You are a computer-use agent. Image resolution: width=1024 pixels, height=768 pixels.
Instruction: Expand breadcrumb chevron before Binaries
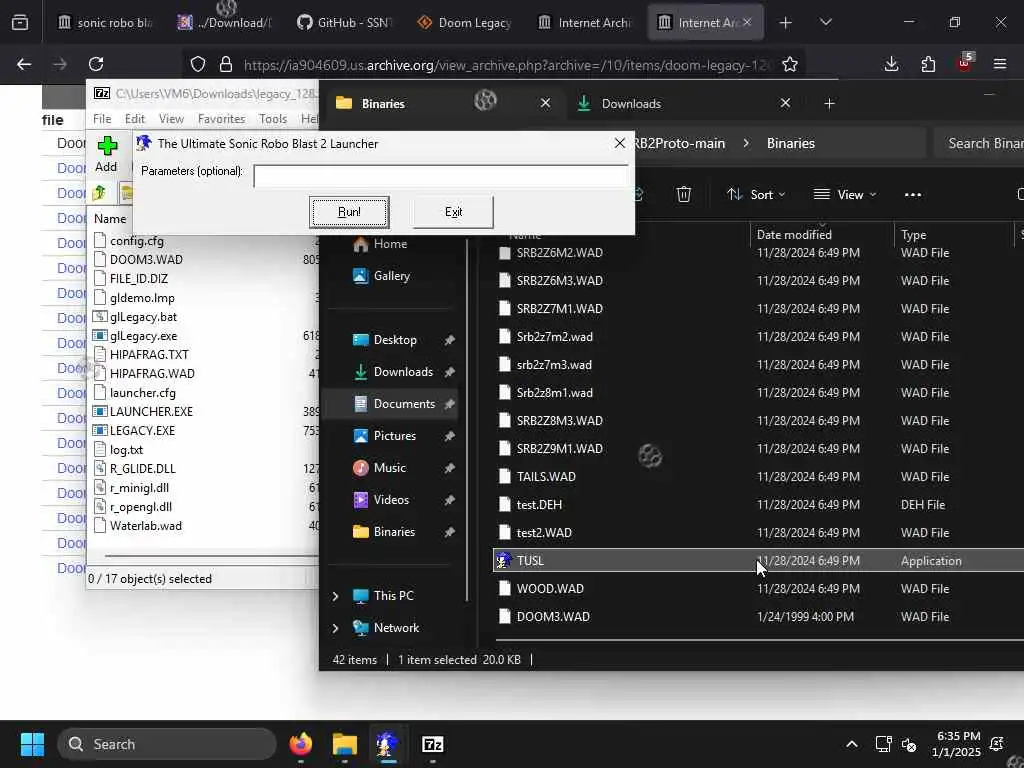coord(746,143)
